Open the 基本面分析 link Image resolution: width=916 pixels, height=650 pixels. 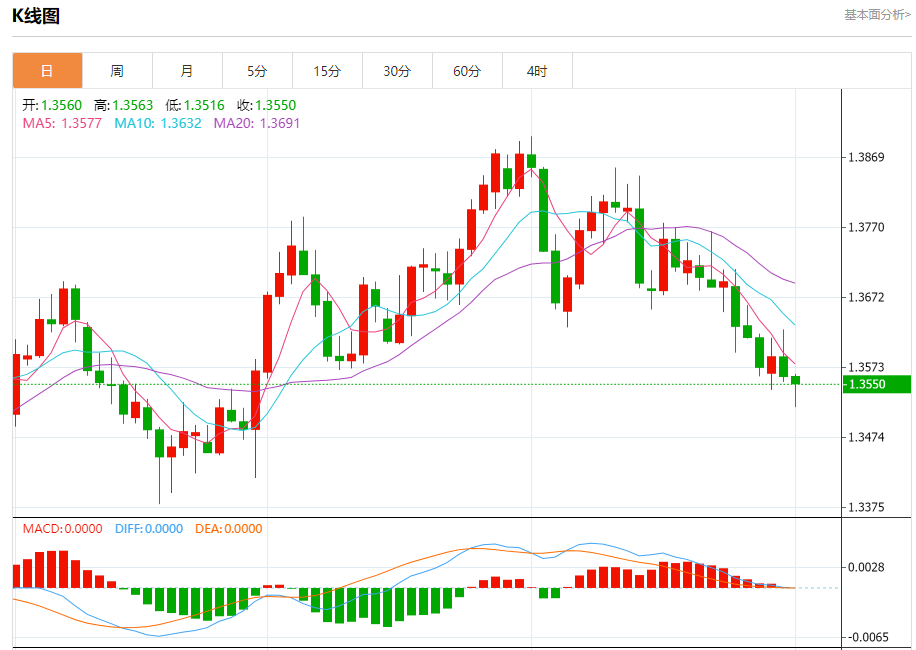pos(877,15)
